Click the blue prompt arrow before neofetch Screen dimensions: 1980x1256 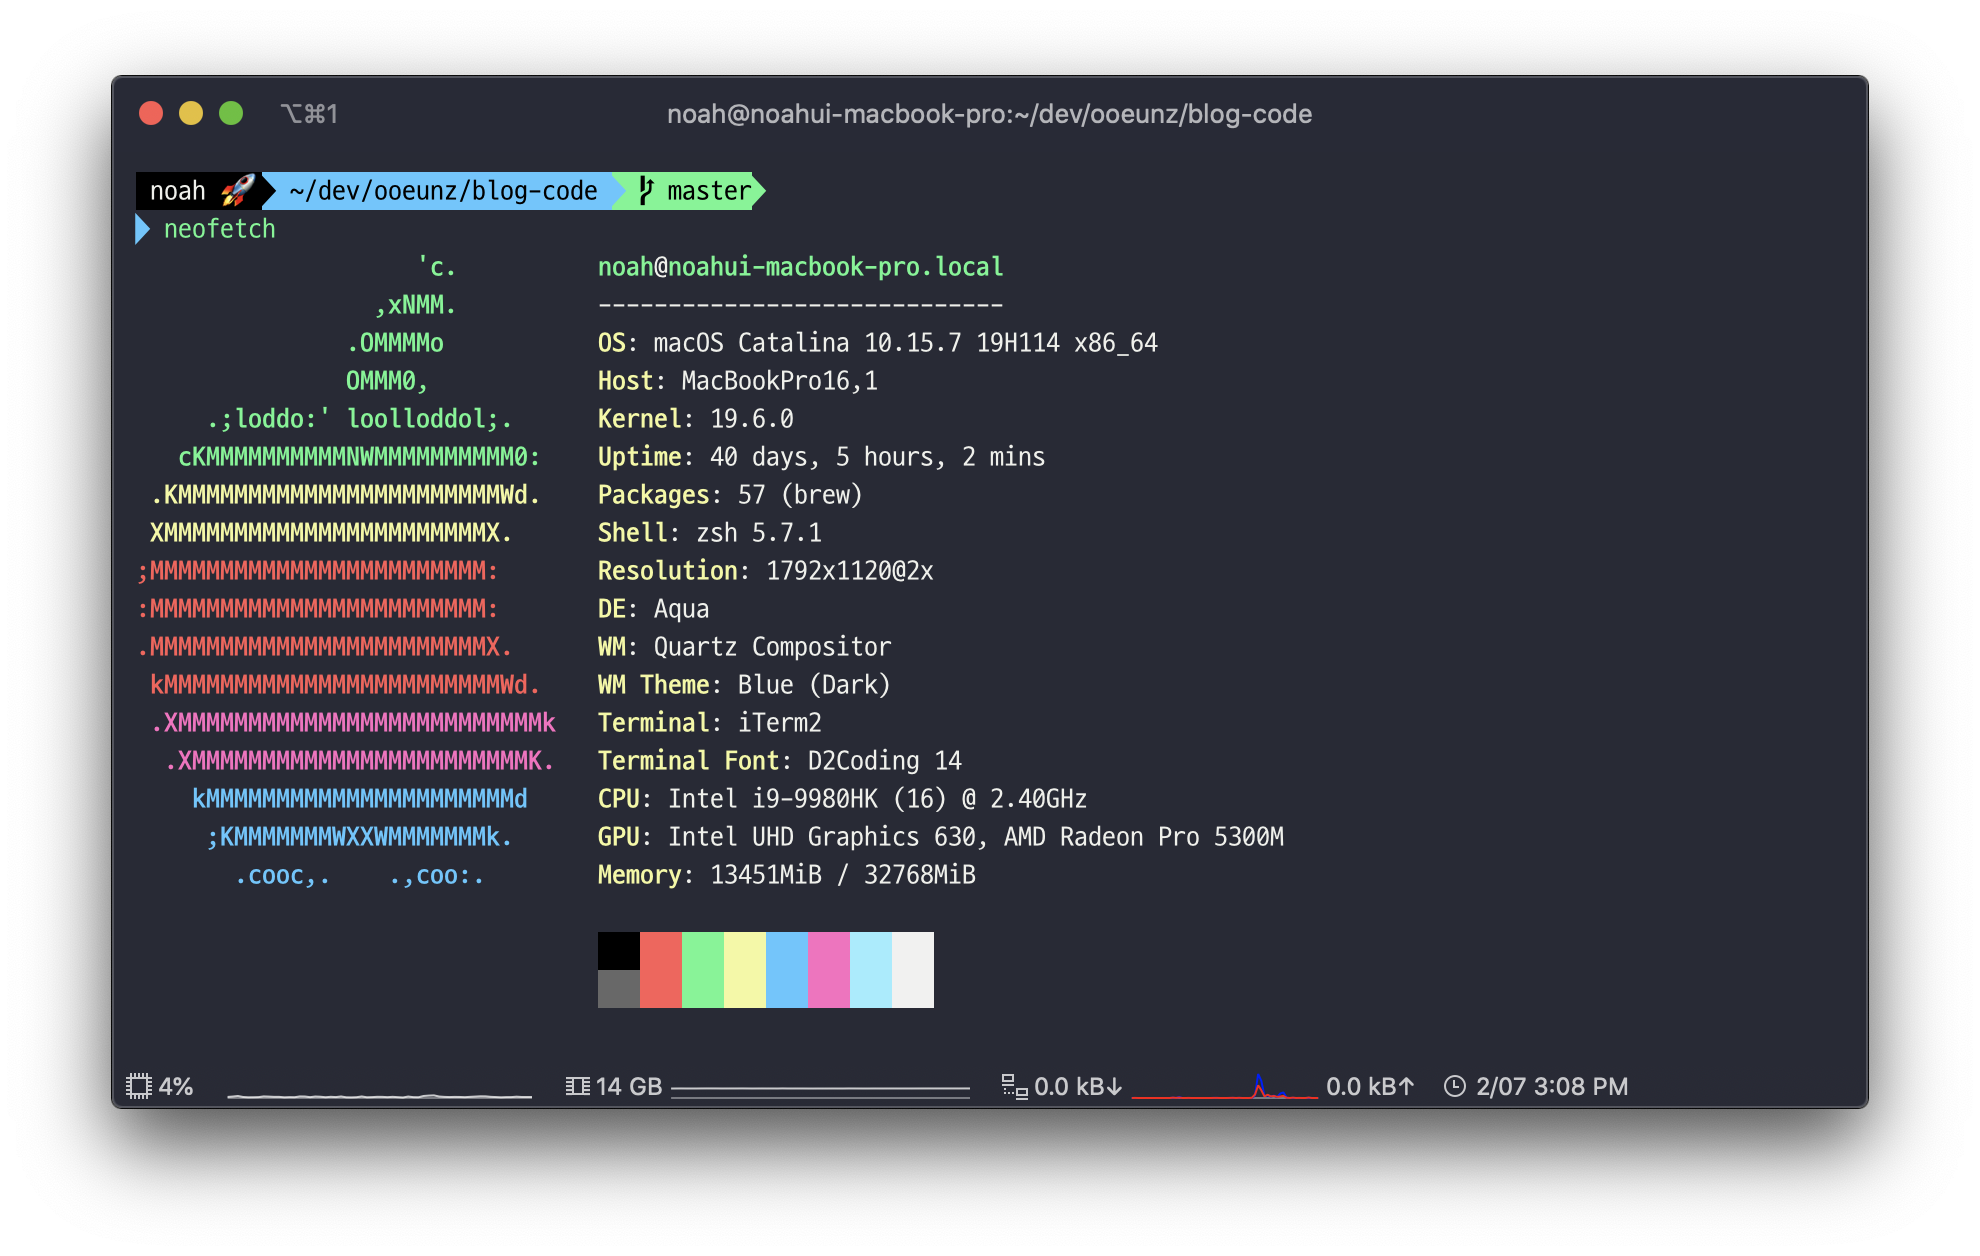(142, 229)
